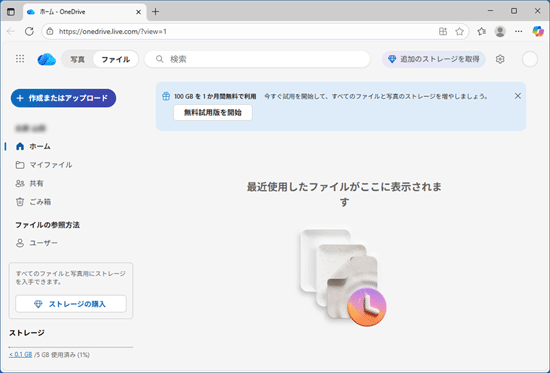Click the ストレージ heading
The width and height of the screenshot is (550, 373).
coord(27,333)
